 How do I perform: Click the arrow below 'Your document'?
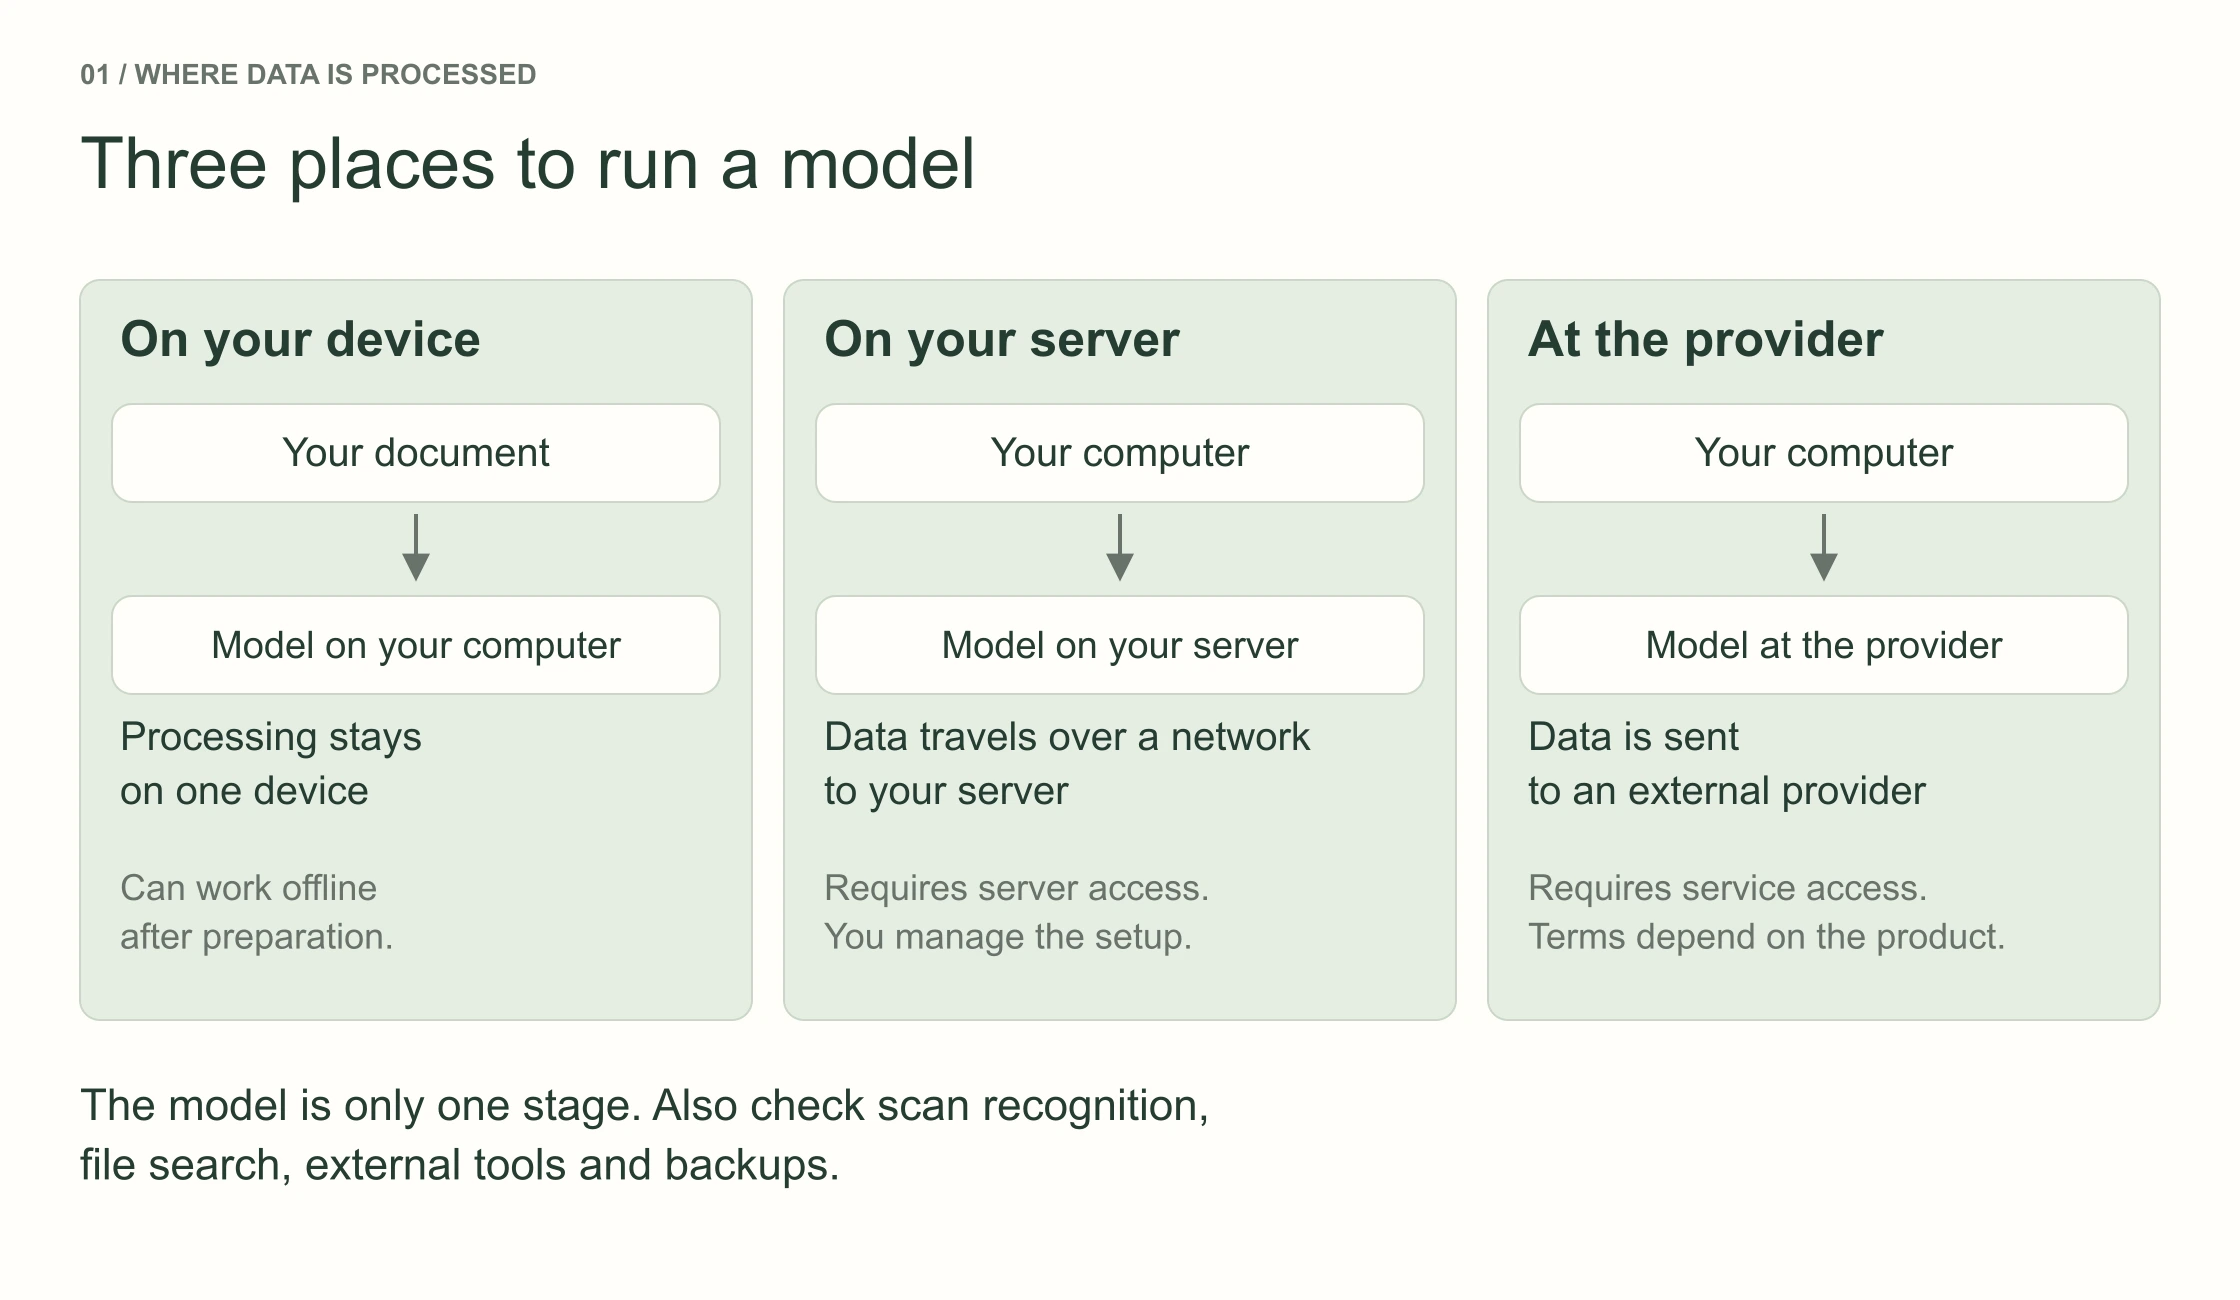(416, 548)
